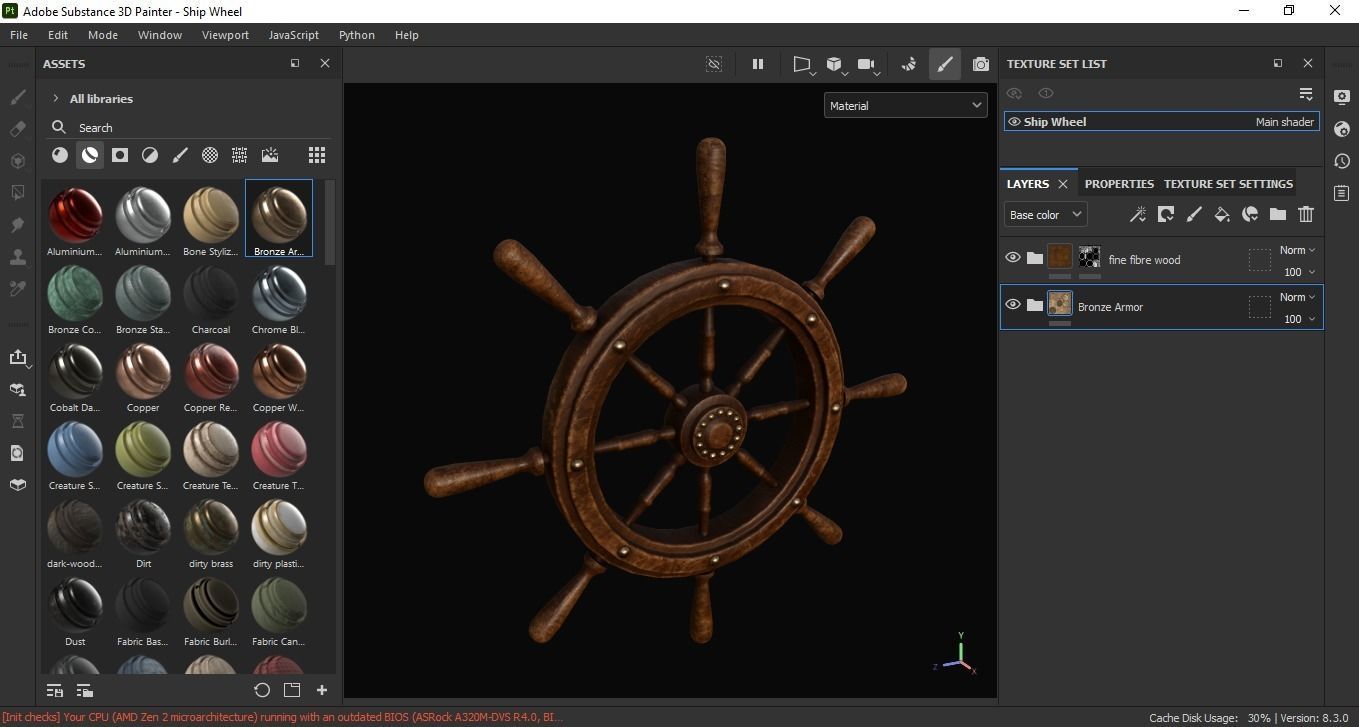Click the Symmetry icon in viewport toolbar

909,64
